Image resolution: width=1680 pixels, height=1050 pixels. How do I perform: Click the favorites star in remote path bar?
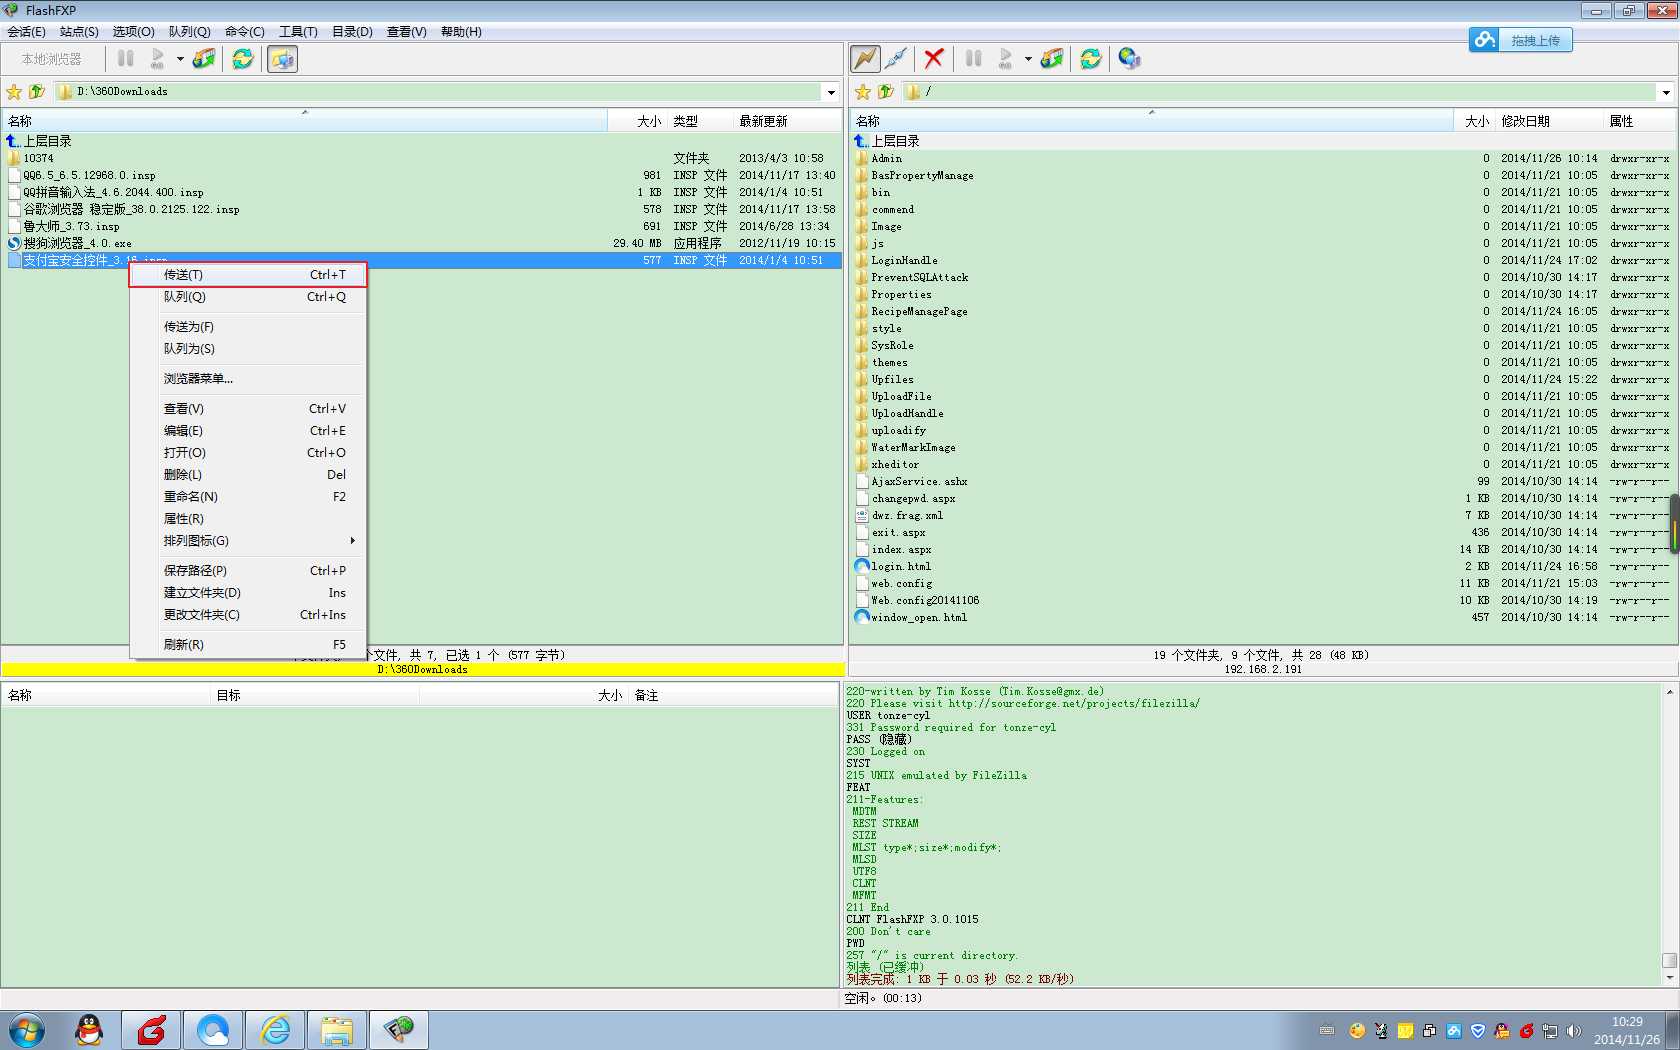[862, 92]
